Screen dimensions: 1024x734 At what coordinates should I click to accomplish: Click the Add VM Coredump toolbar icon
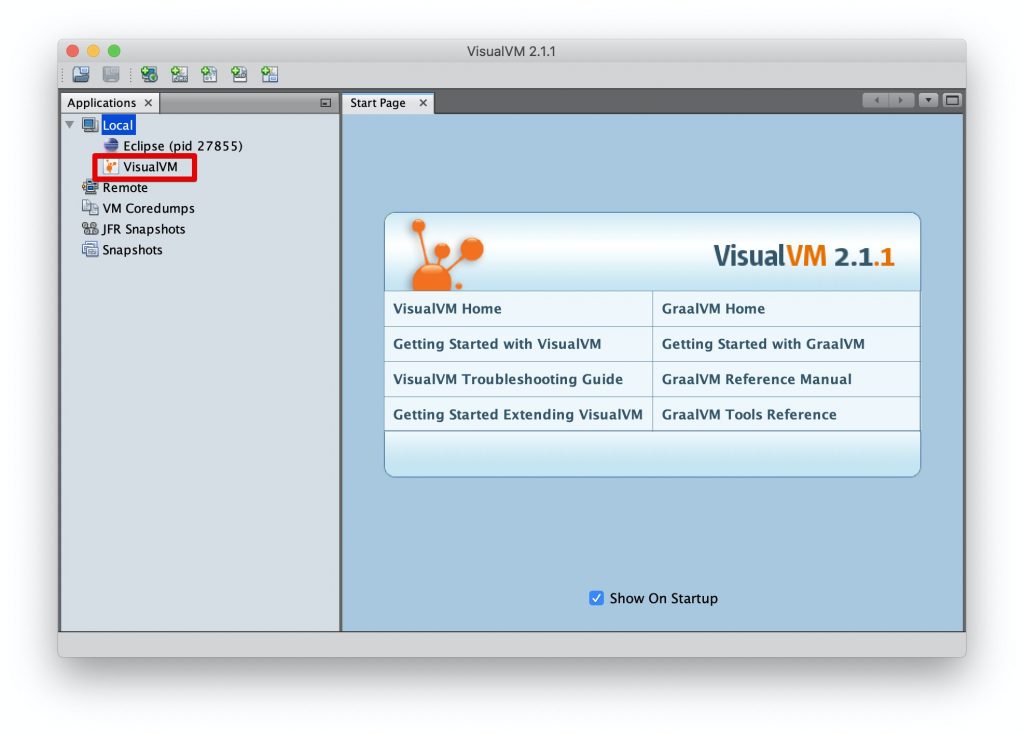(209, 74)
